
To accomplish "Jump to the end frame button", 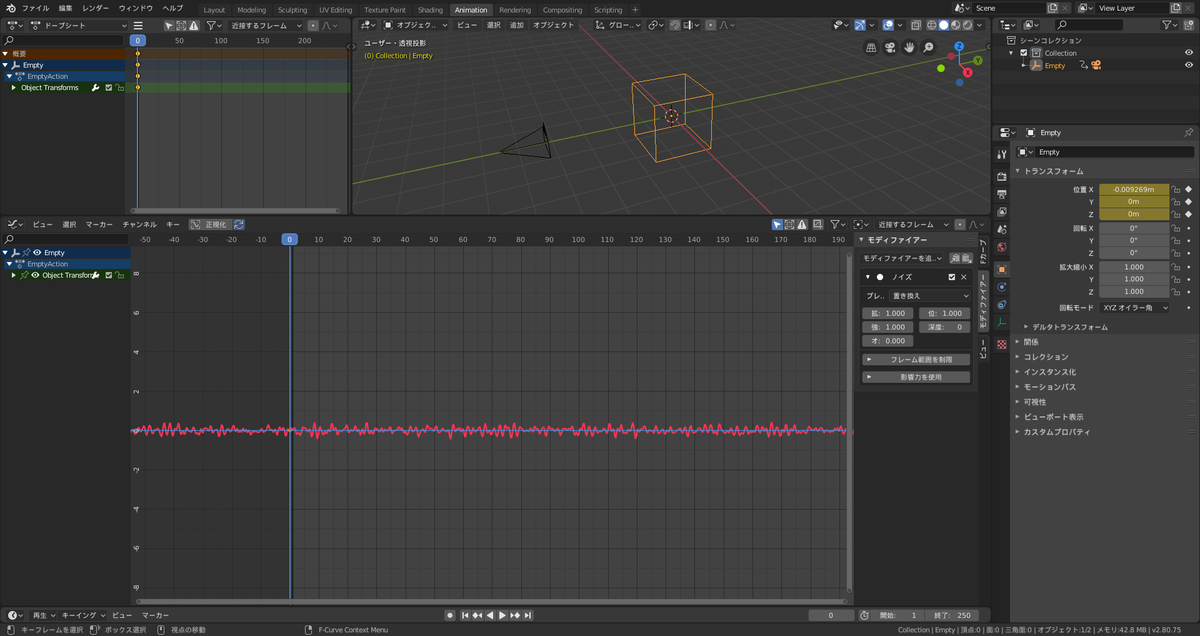I will pyautogui.click(x=528, y=615).
